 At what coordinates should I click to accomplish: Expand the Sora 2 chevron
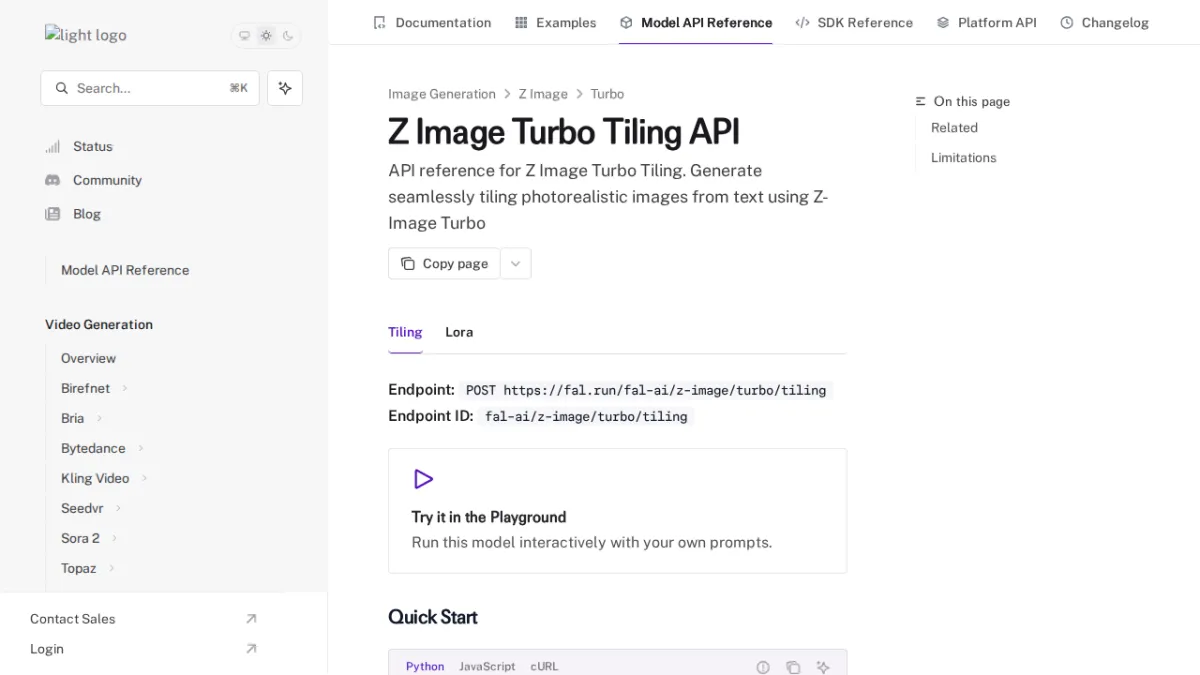[114, 538]
